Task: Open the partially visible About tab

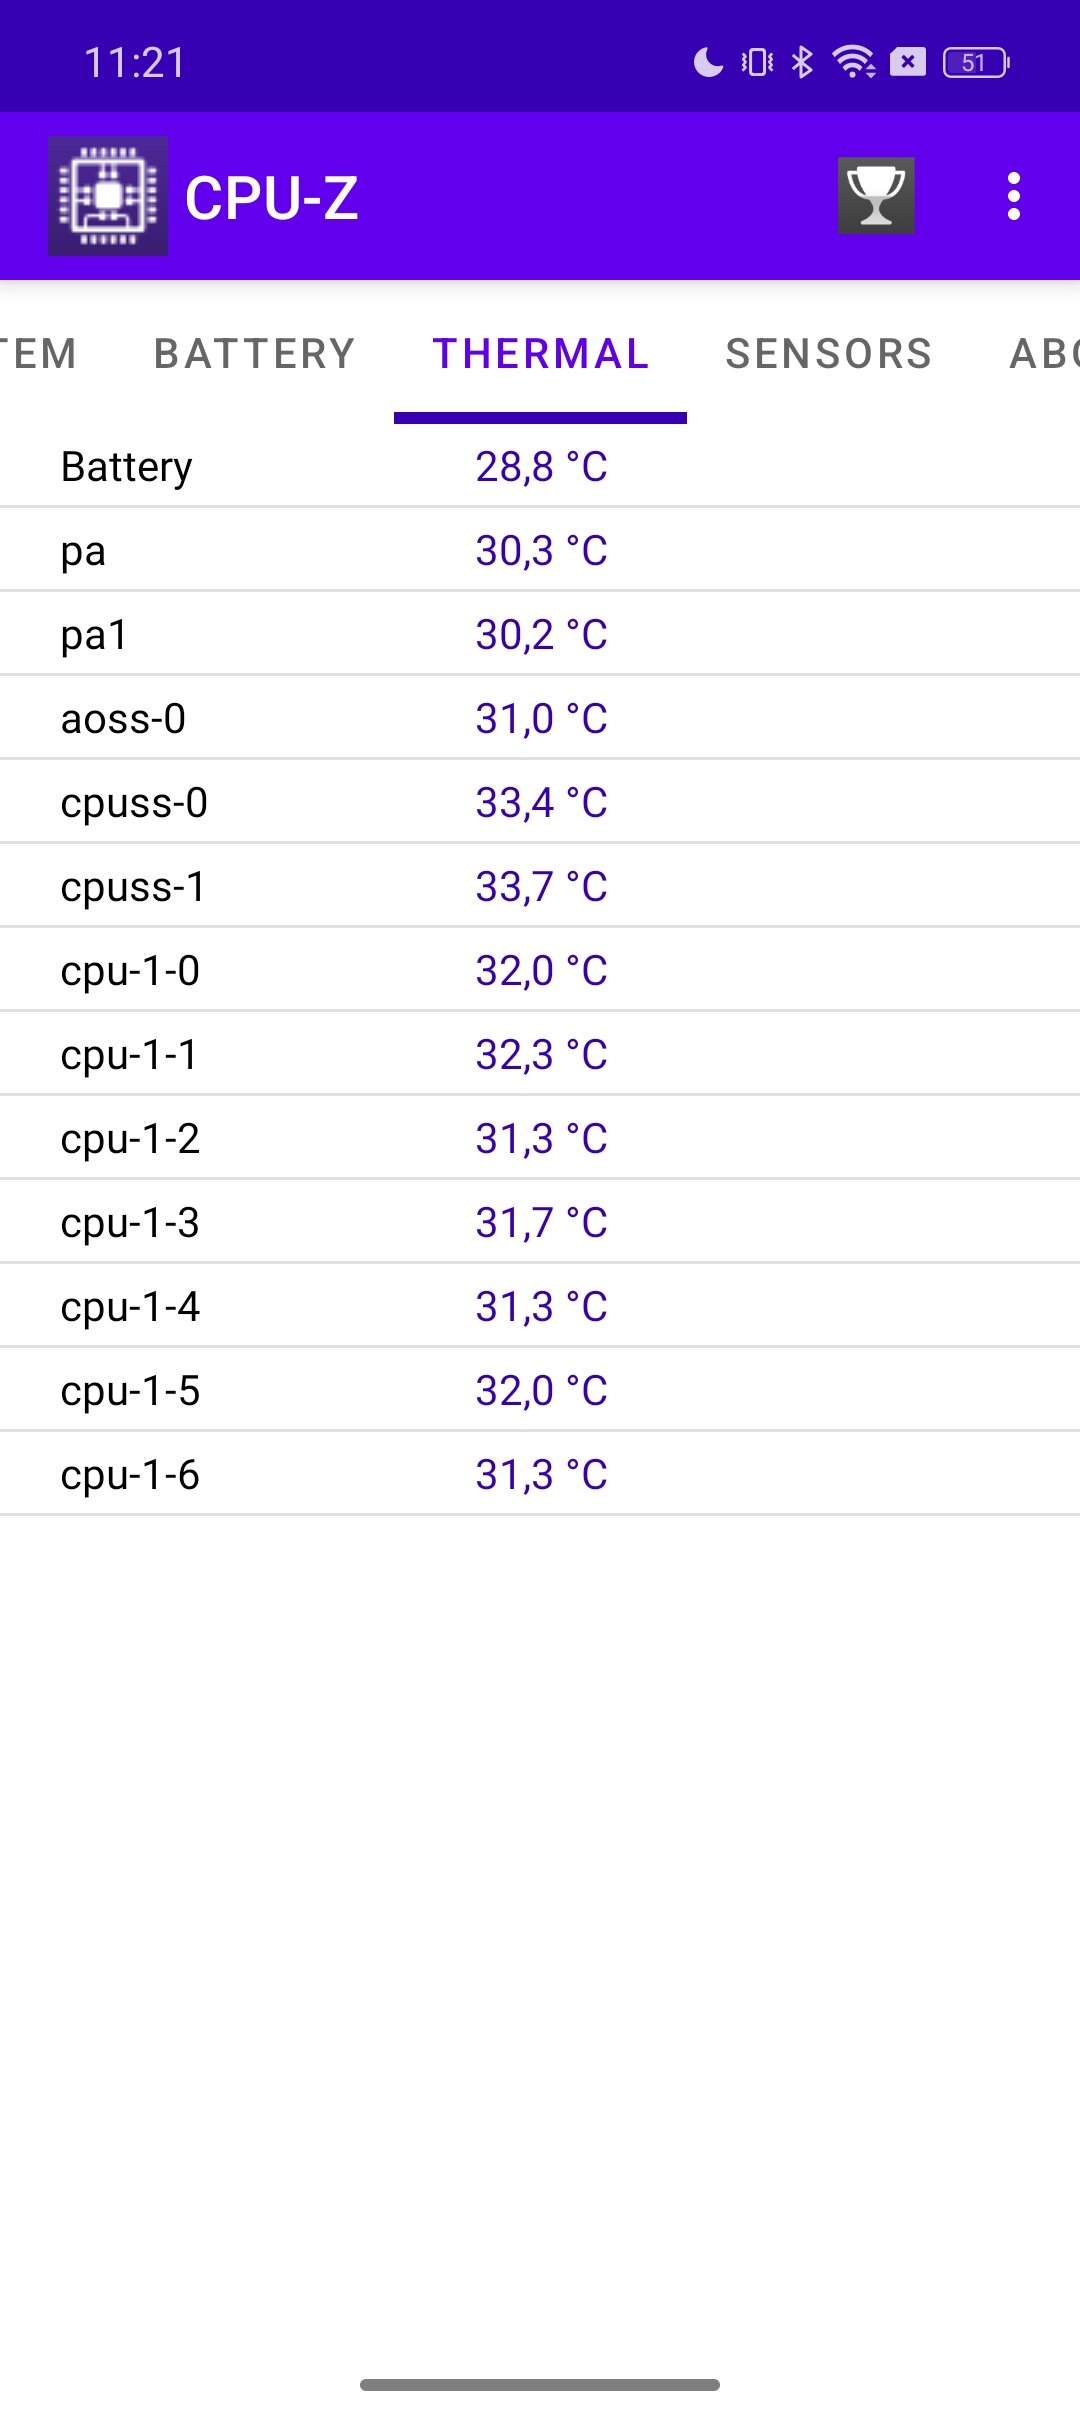Action: (1044, 353)
